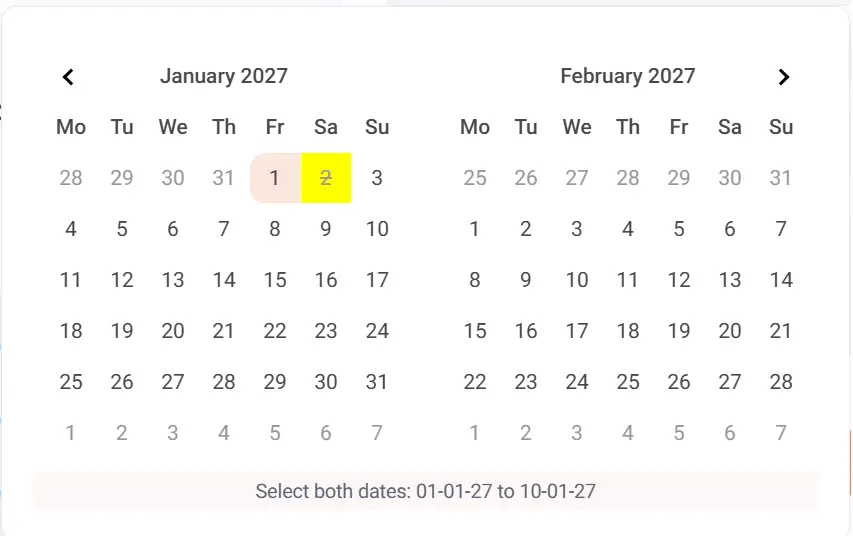
Task: Select February 1 in the right calendar
Action: pyautogui.click(x=475, y=229)
